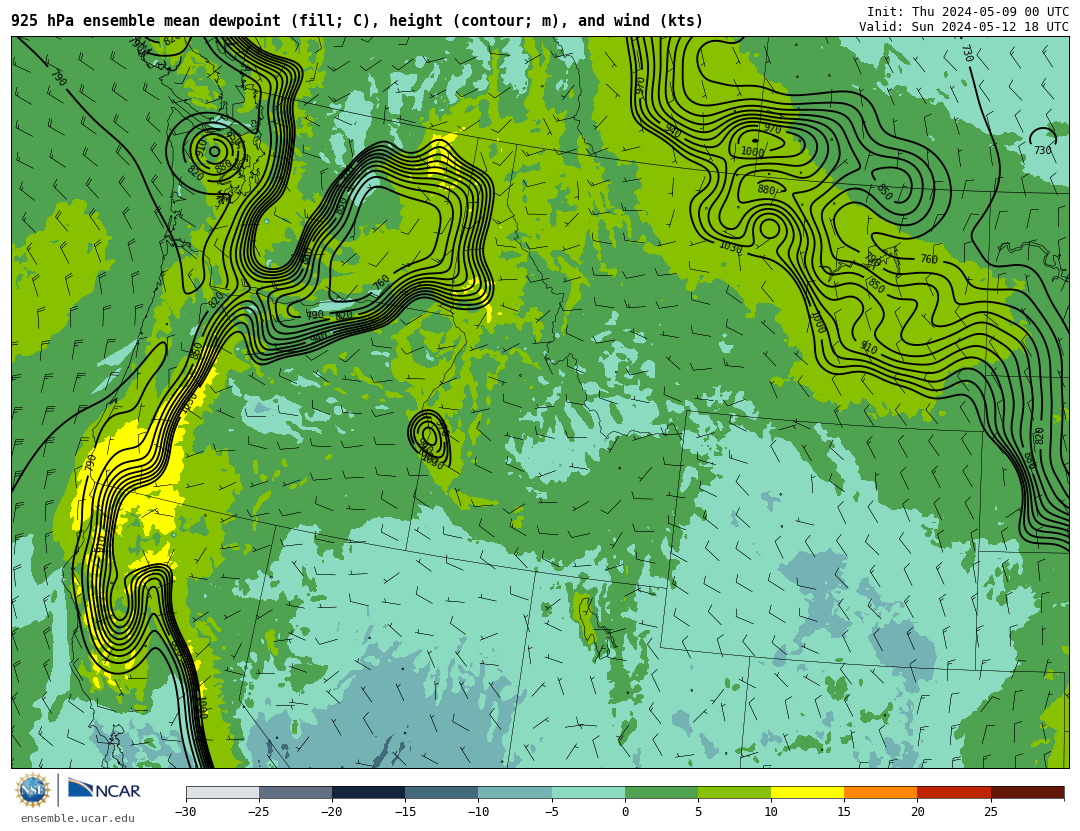Image resolution: width=1080 pixels, height=831 pixels.
Task: Click the NCAR logo
Action: click(105, 790)
